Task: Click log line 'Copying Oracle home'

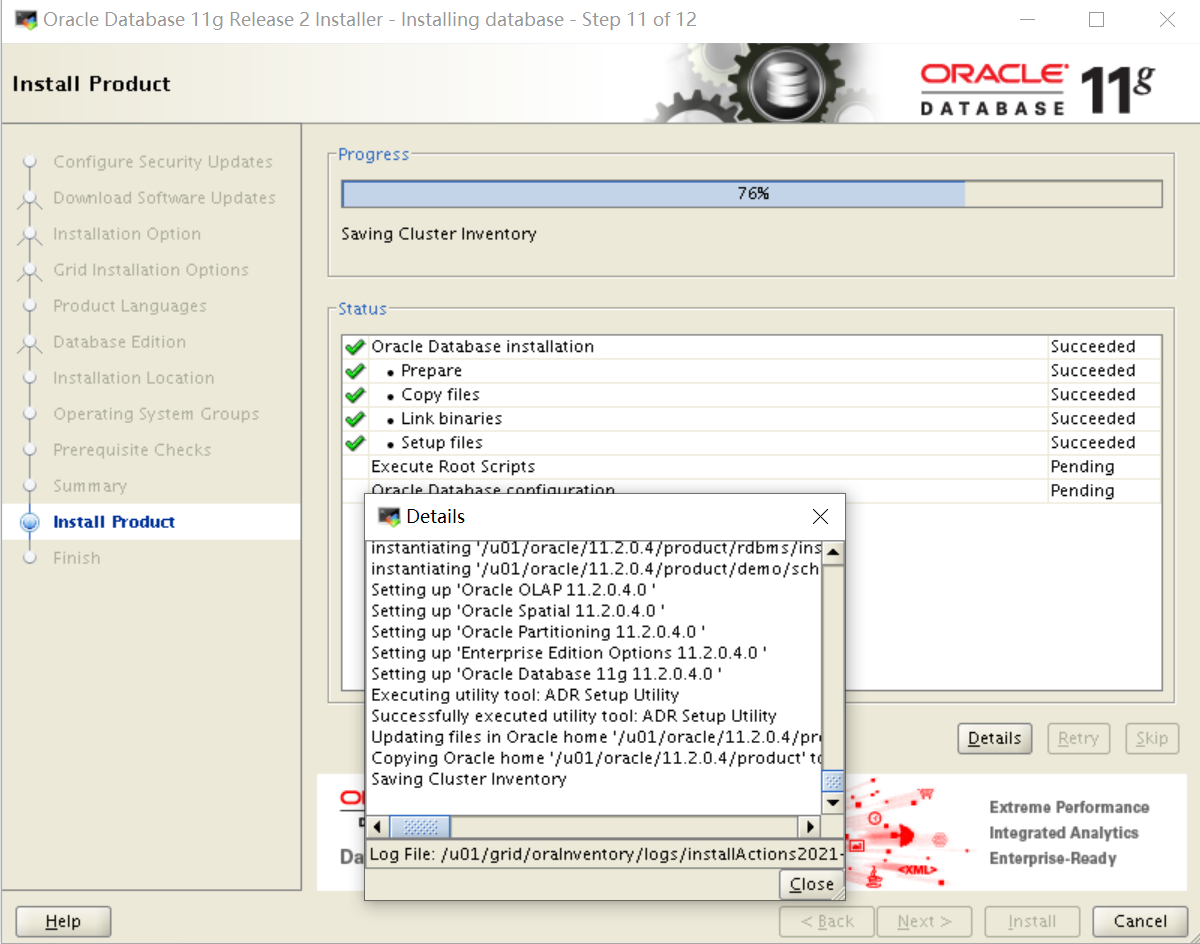Action: click(x=597, y=758)
